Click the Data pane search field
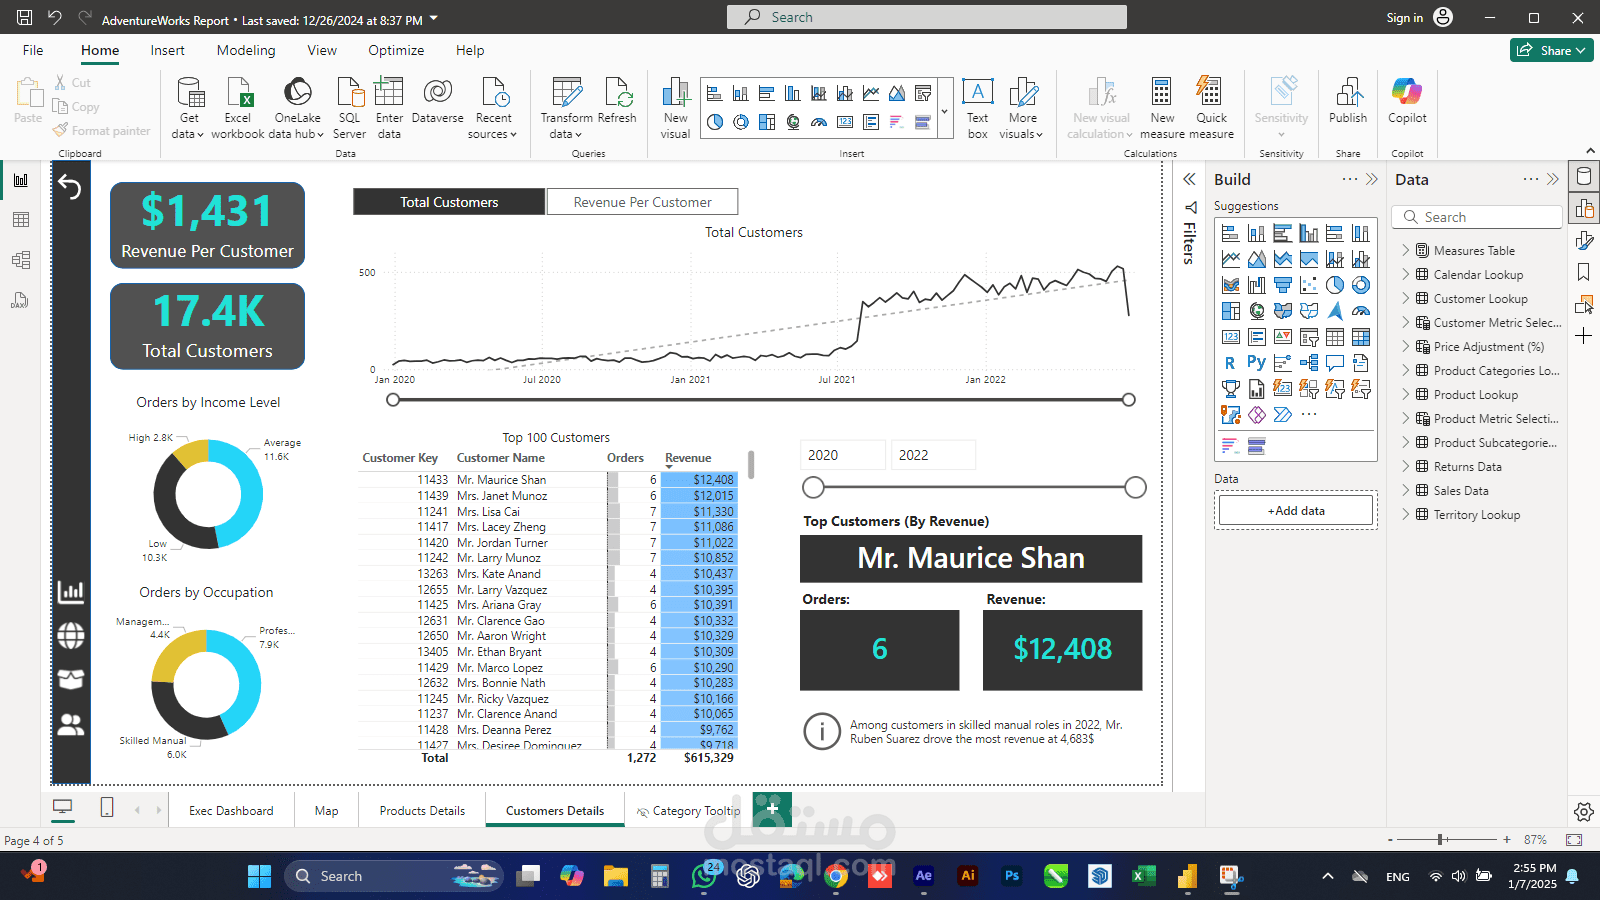The width and height of the screenshot is (1600, 900). [1477, 217]
